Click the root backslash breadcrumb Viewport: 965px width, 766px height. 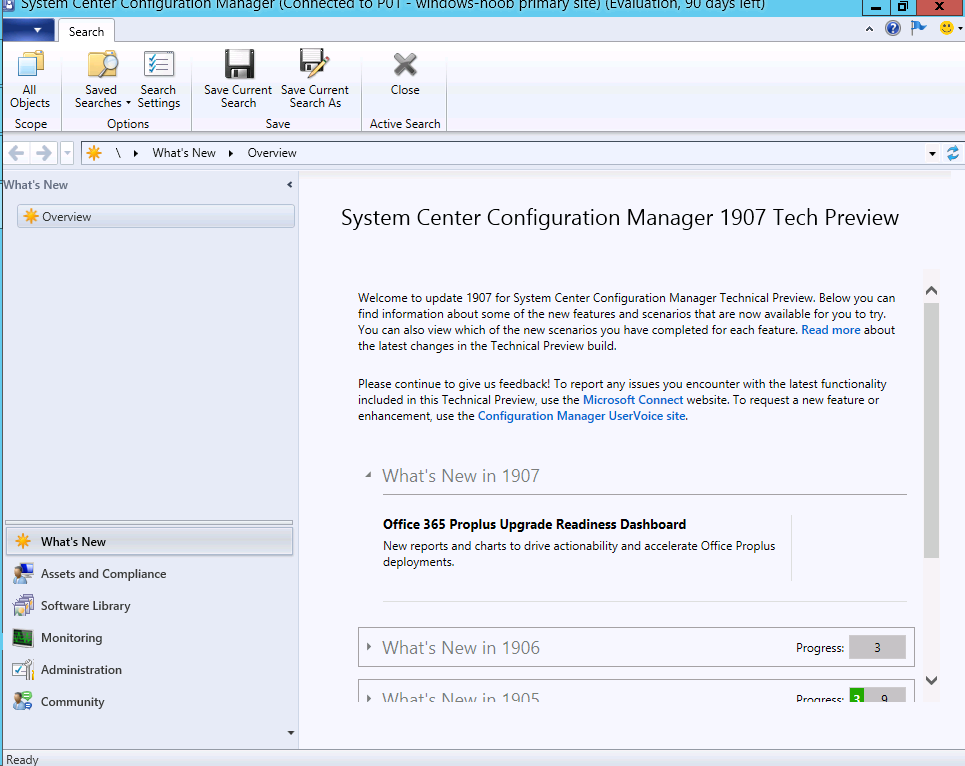pos(118,153)
